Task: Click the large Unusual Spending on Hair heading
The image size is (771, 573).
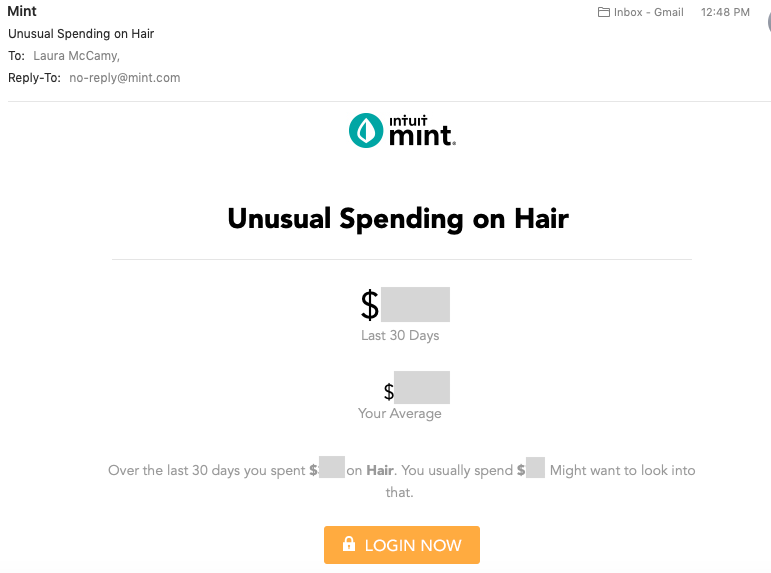Action: tap(398, 218)
